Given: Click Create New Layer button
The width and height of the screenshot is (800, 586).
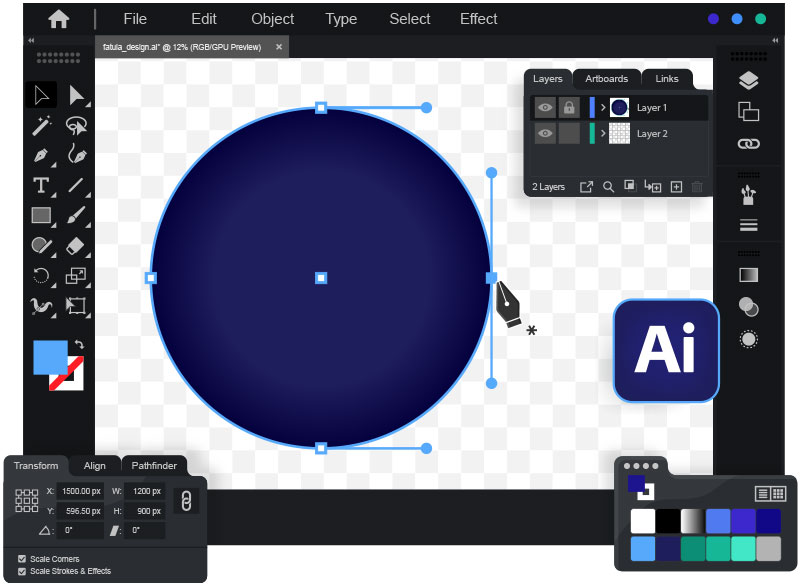Looking at the screenshot, I should [676, 187].
